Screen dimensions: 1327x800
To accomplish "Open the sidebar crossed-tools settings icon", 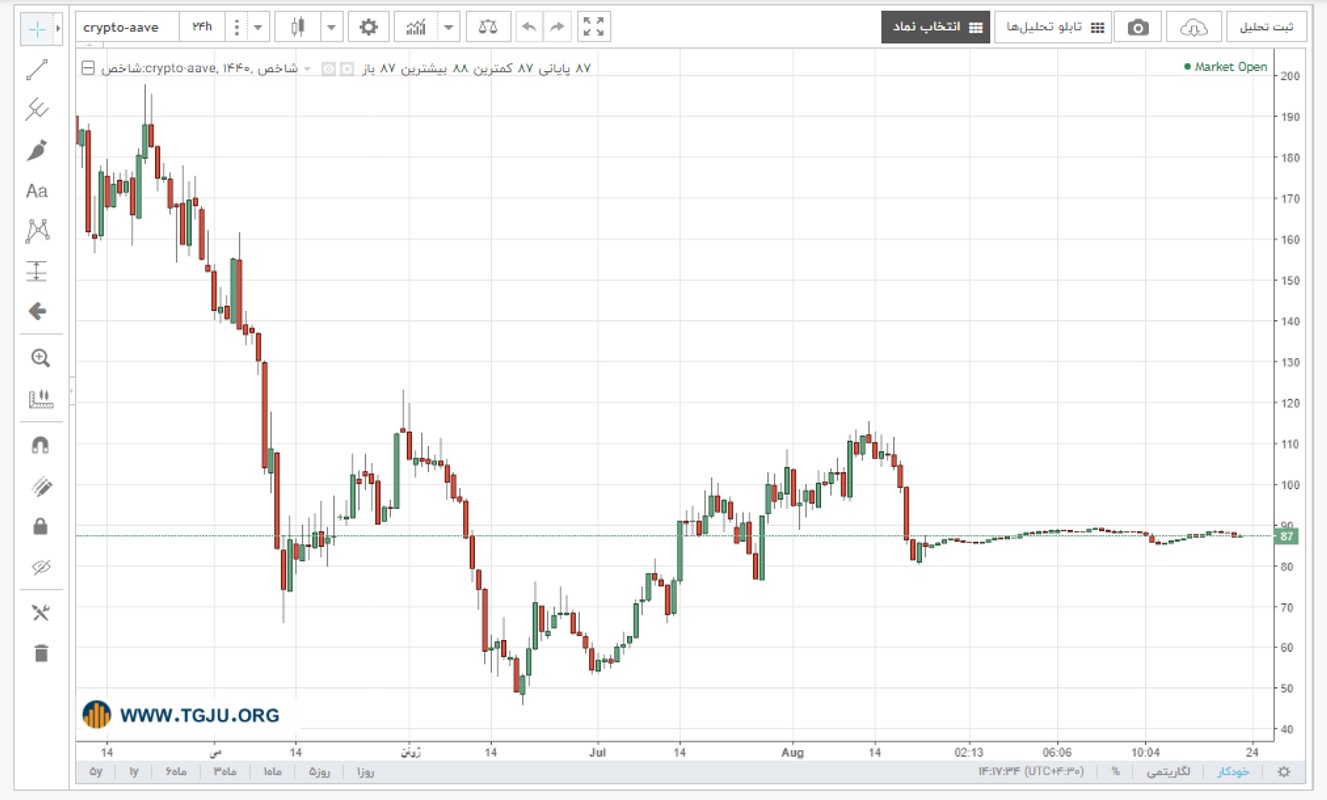I will [x=40, y=613].
